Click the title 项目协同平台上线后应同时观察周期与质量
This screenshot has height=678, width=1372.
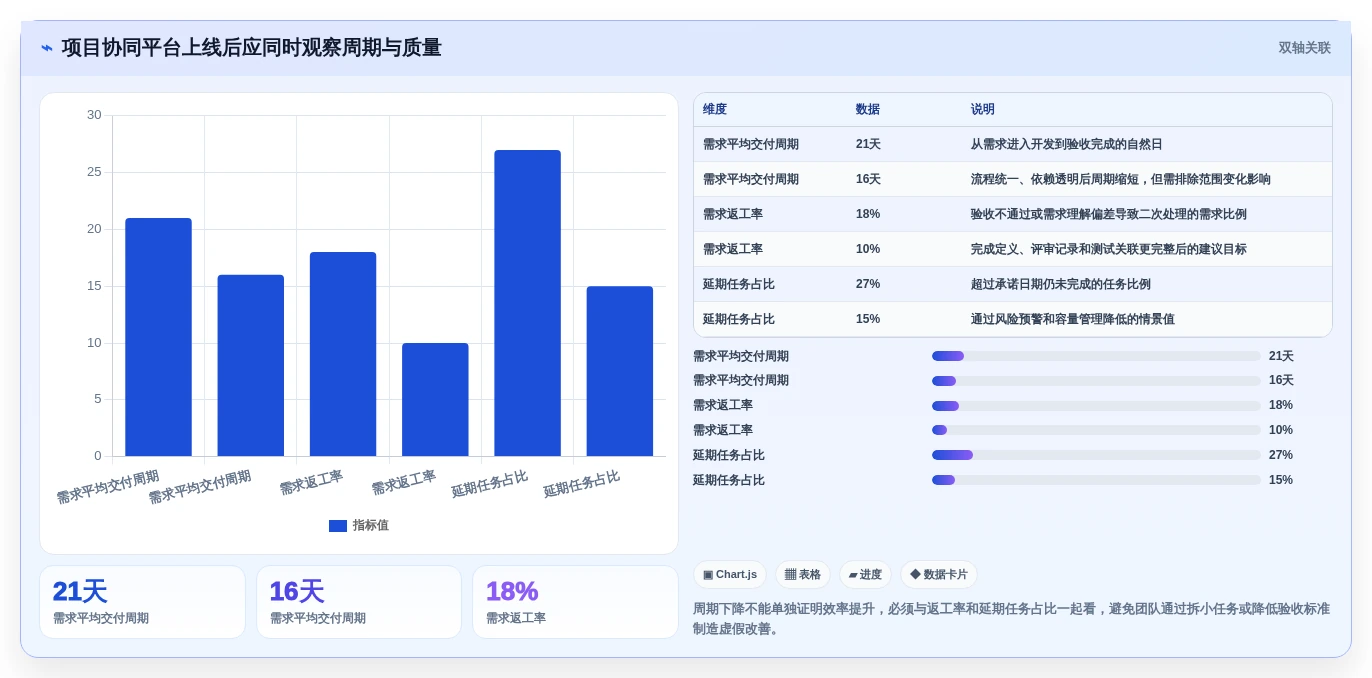[251, 48]
